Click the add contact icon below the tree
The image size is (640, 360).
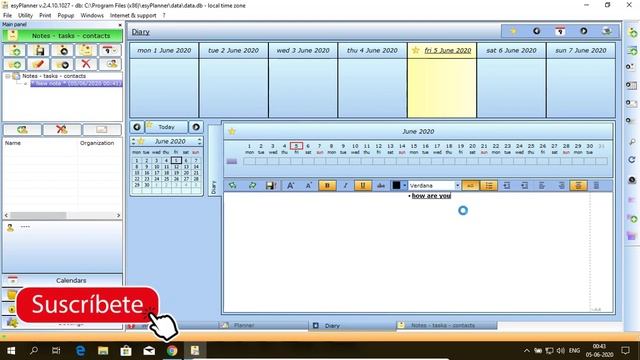tap(22, 130)
